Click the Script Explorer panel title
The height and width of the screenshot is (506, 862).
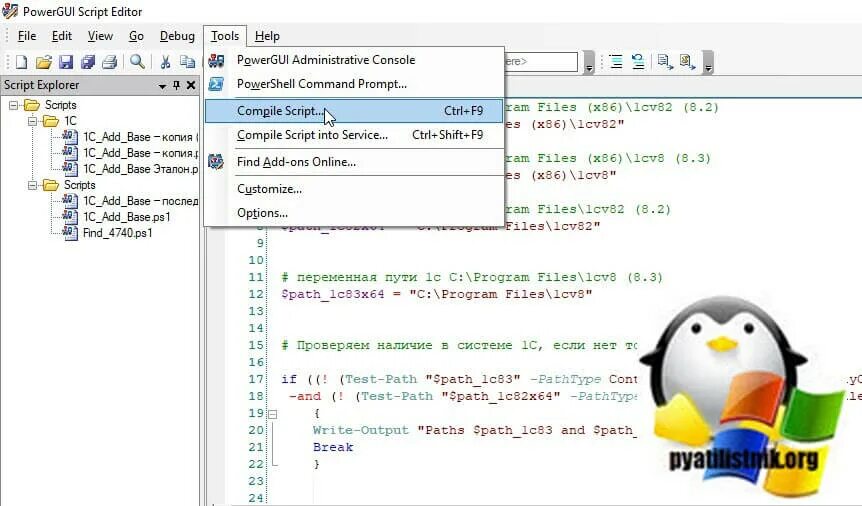click(42, 85)
